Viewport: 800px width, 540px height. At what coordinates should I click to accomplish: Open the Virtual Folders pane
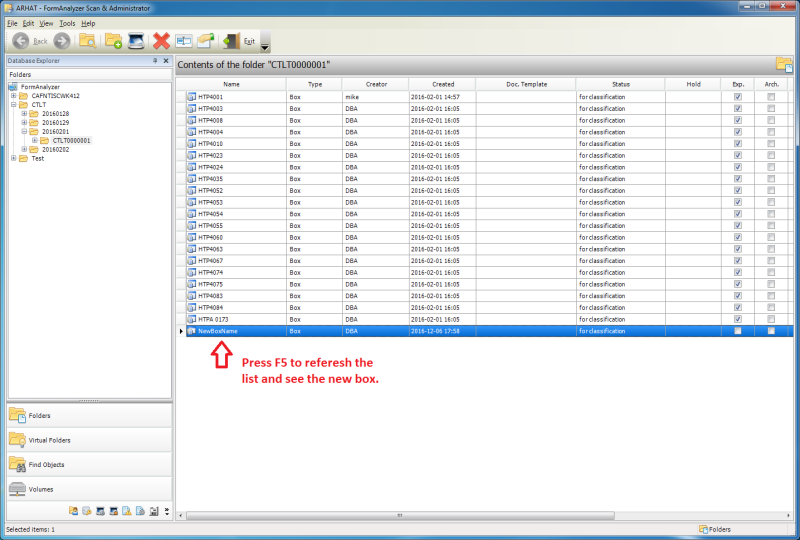90,440
